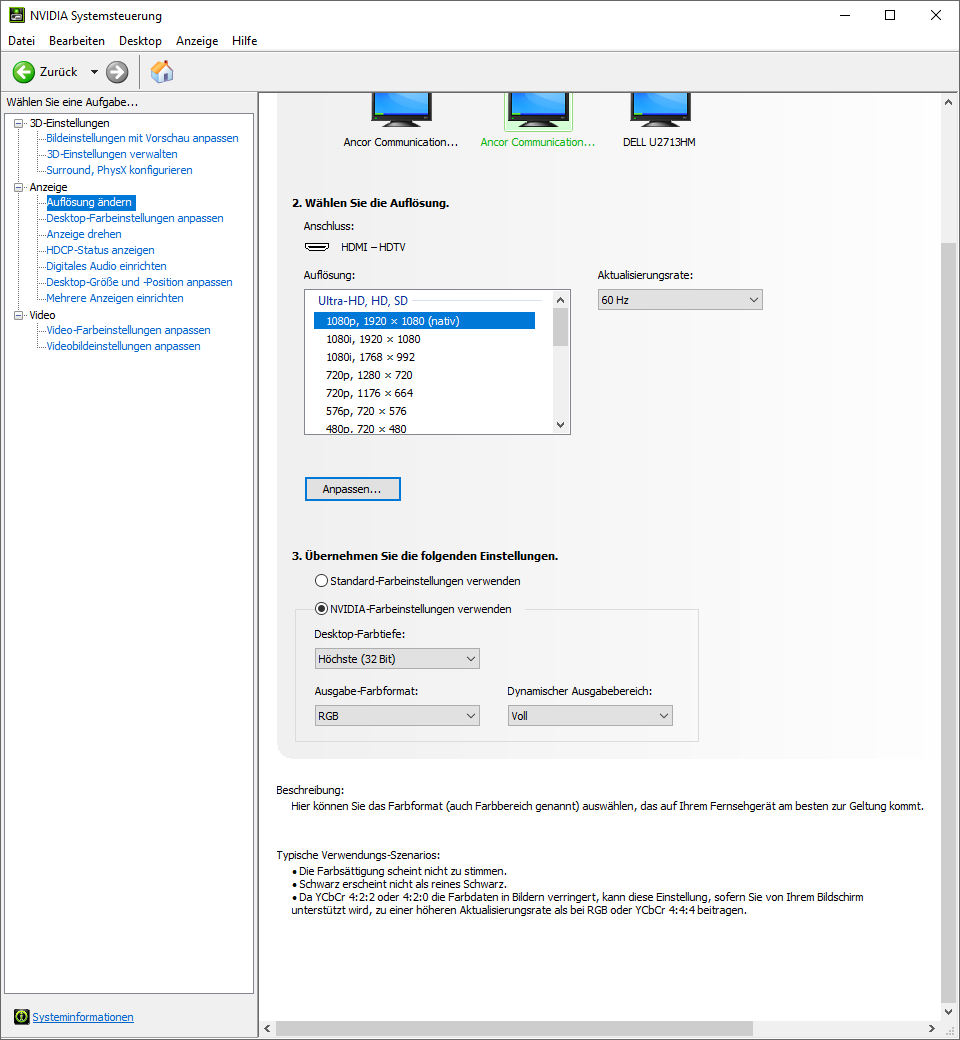Select resolution 720p, 1280 × 720

click(x=424, y=375)
